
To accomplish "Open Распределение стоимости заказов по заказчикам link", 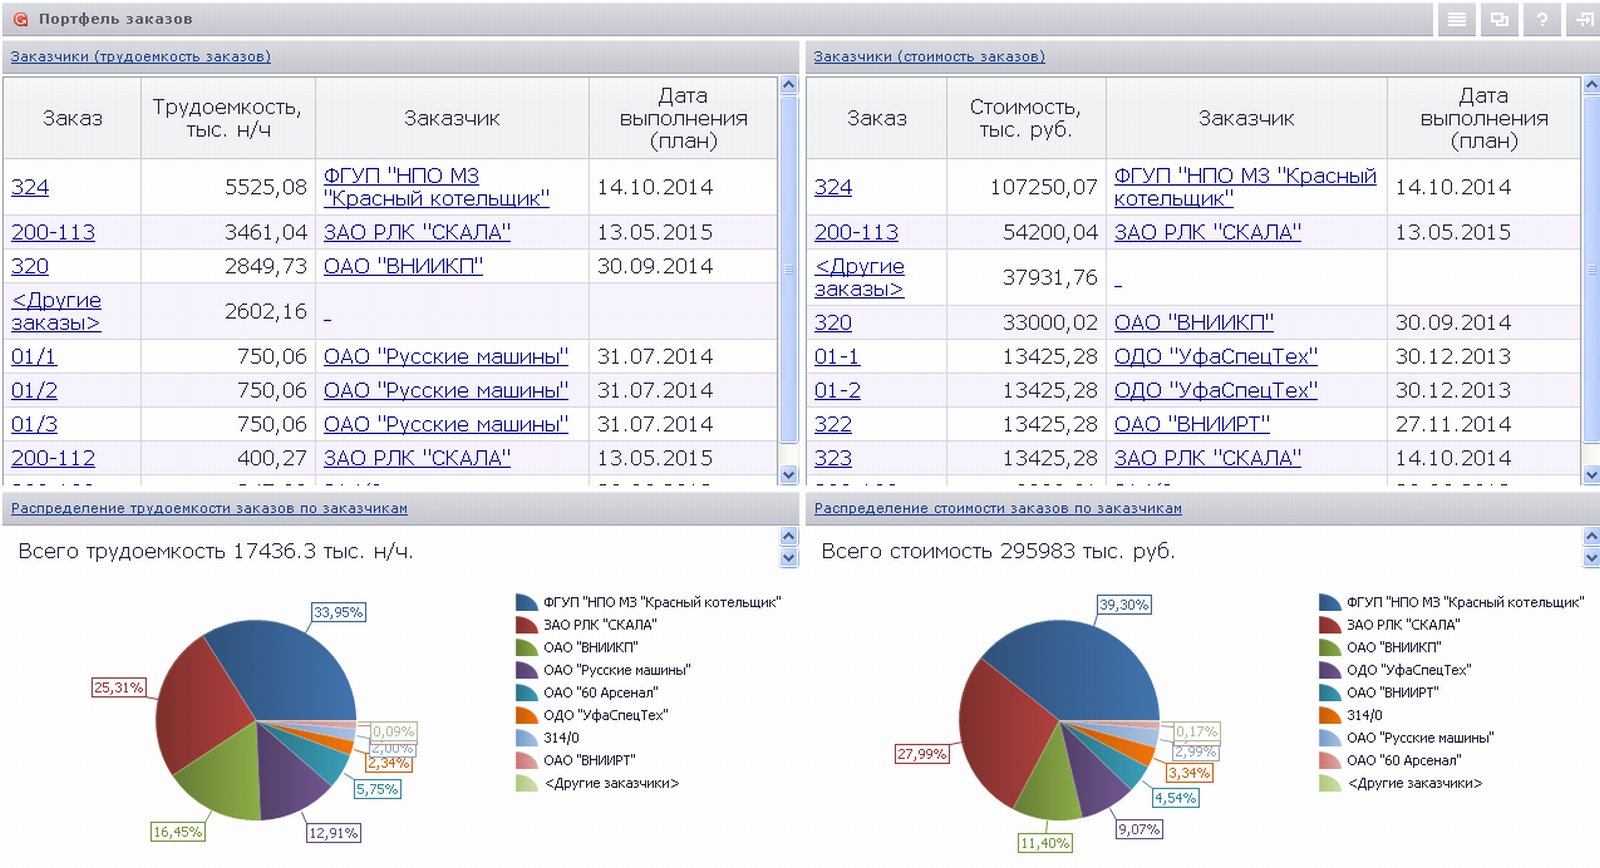I will point(998,508).
